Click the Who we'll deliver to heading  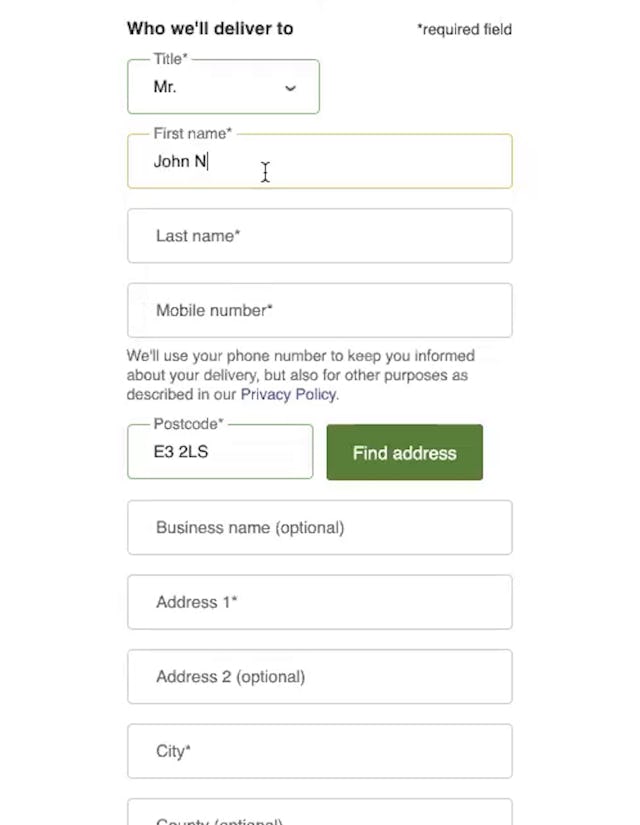(210, 28)
